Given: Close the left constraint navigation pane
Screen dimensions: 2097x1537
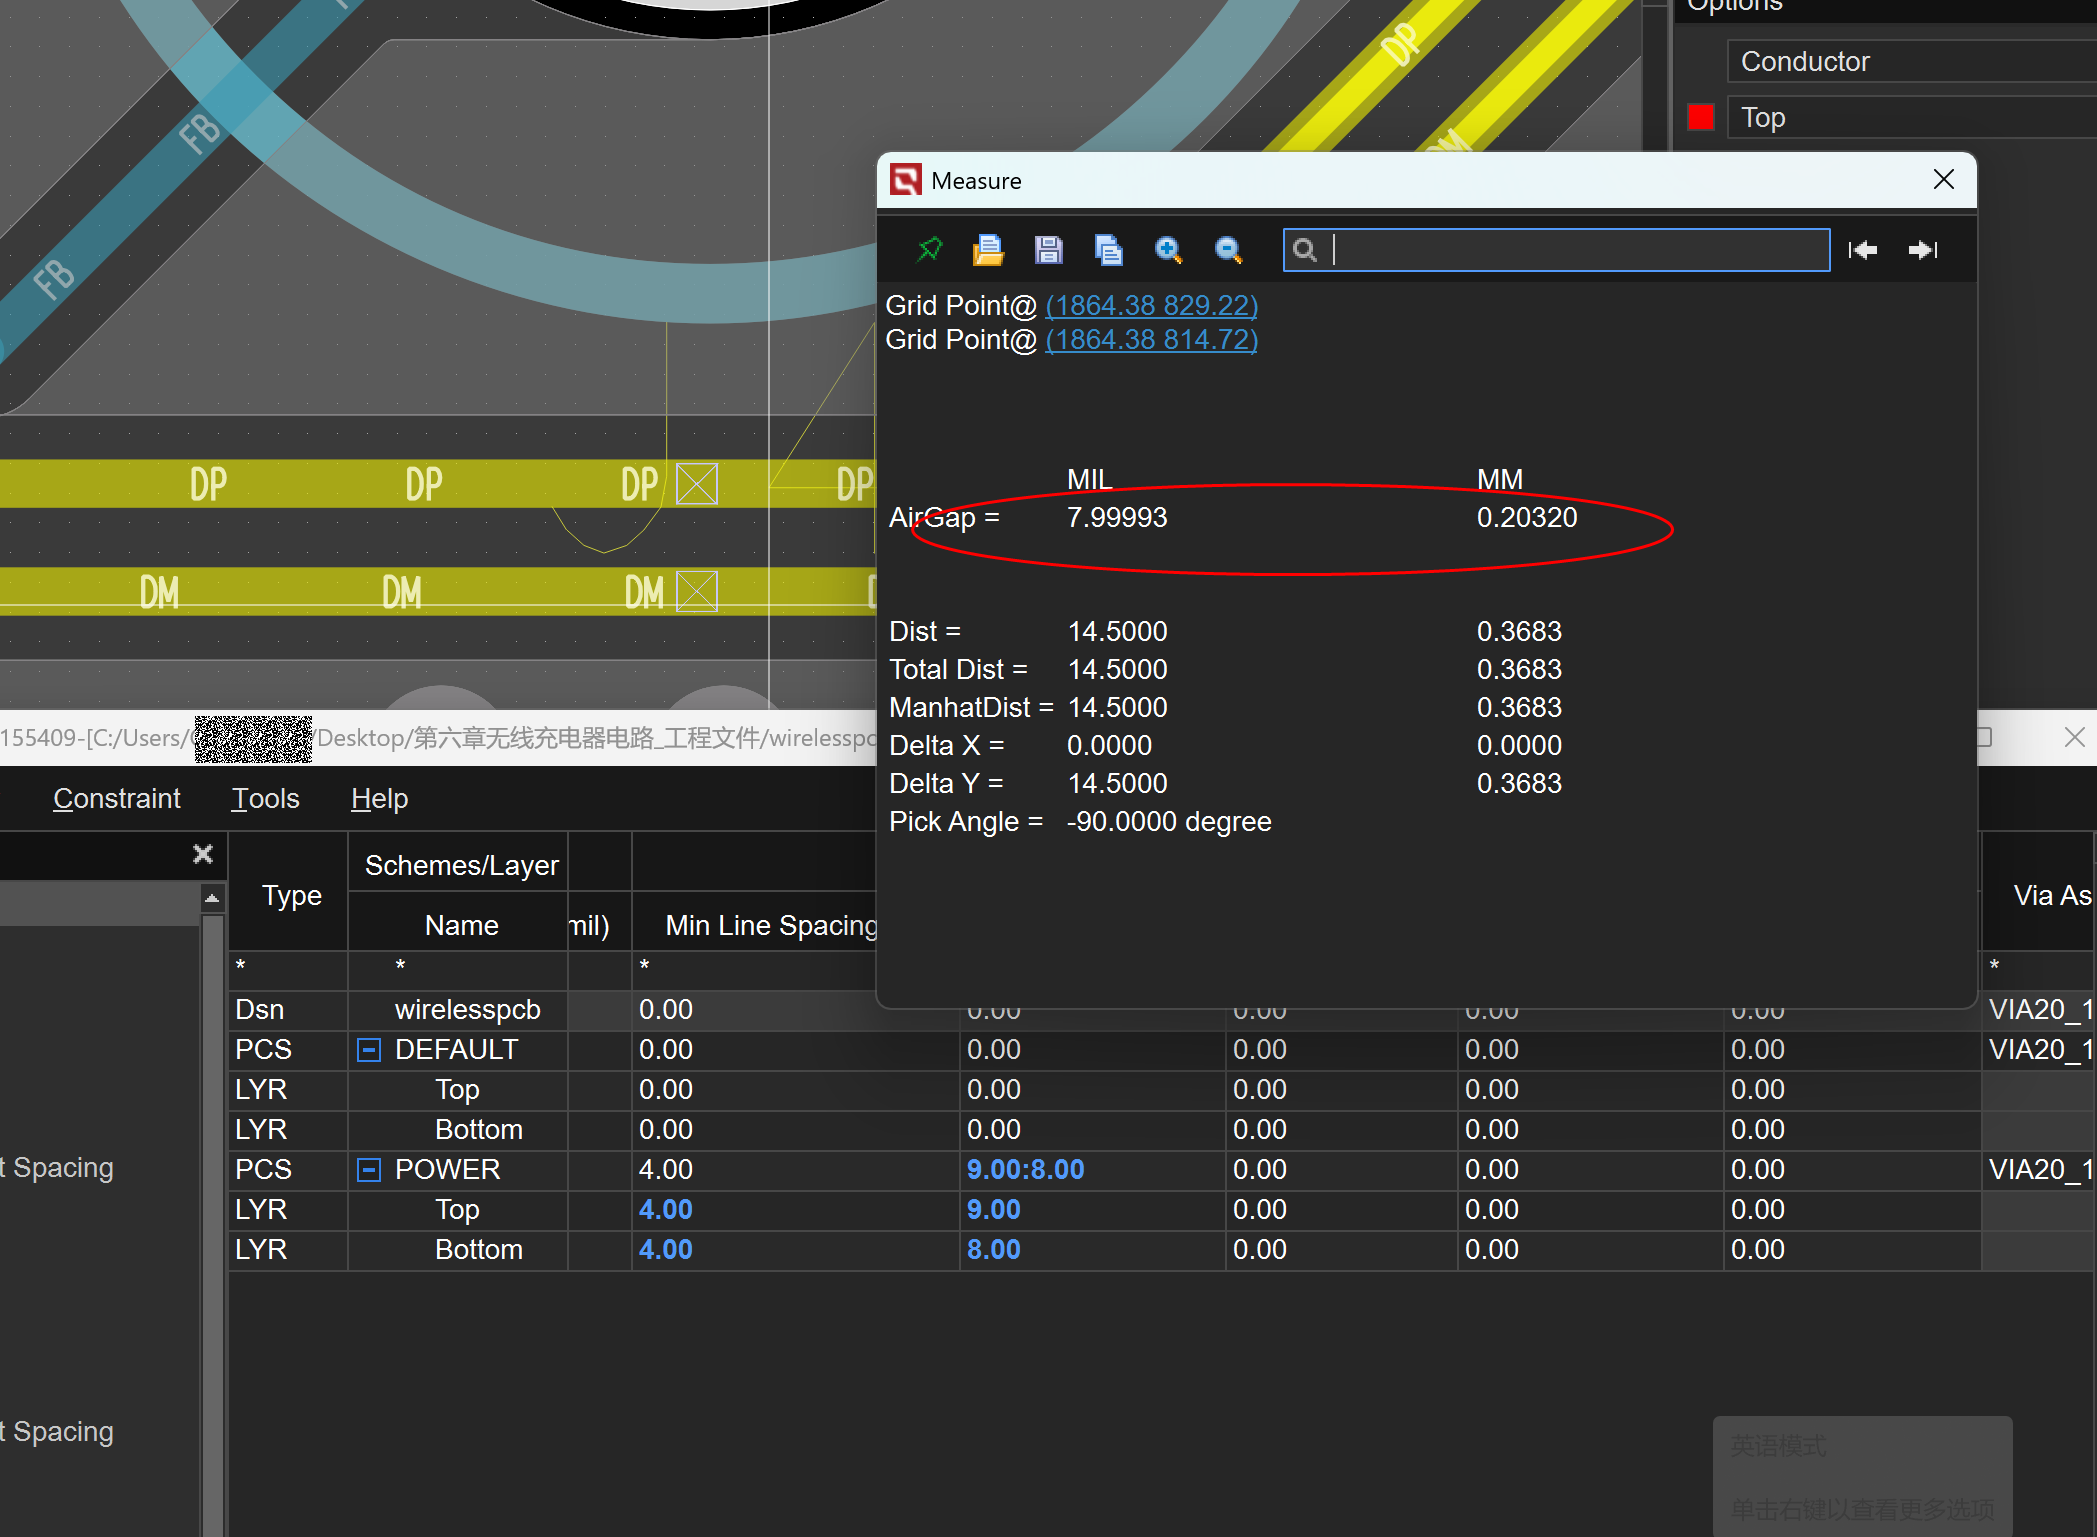Looking at the screenshot, I should pyautogui.click(x=203, y=854).
